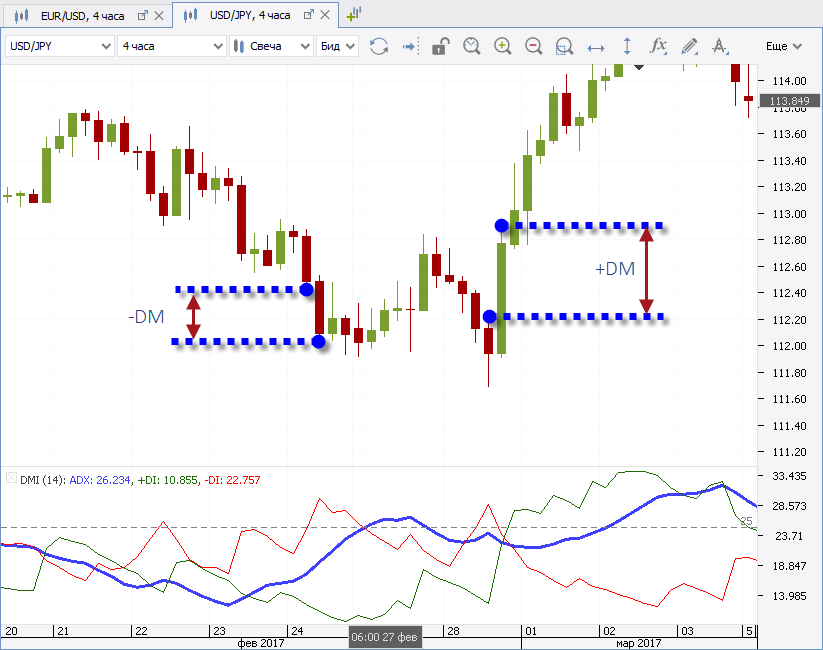Expand the 'Еще' more options menu
Screen dimensions: 823x650
click(x=783, y=46)
